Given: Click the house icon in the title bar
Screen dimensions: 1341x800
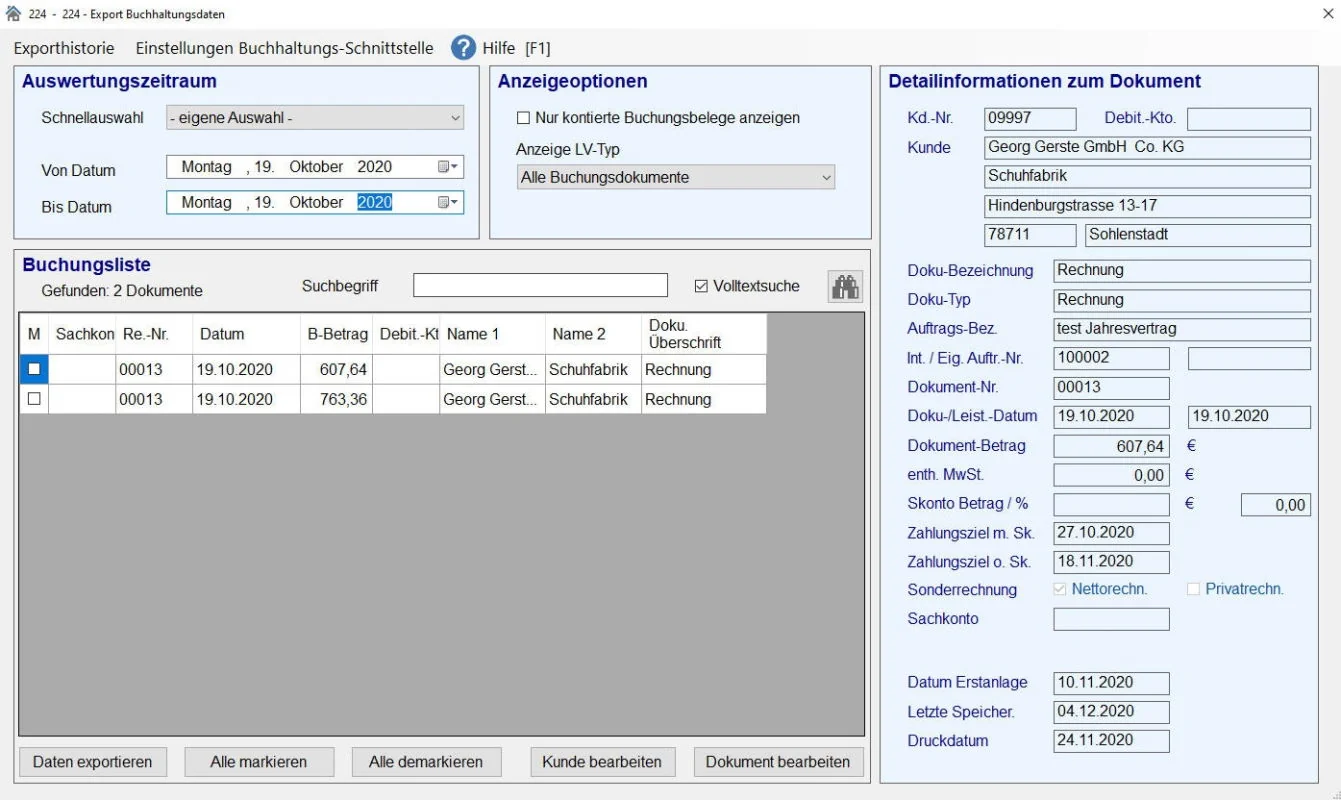Looking at the screenshot, I should [13, 14].
